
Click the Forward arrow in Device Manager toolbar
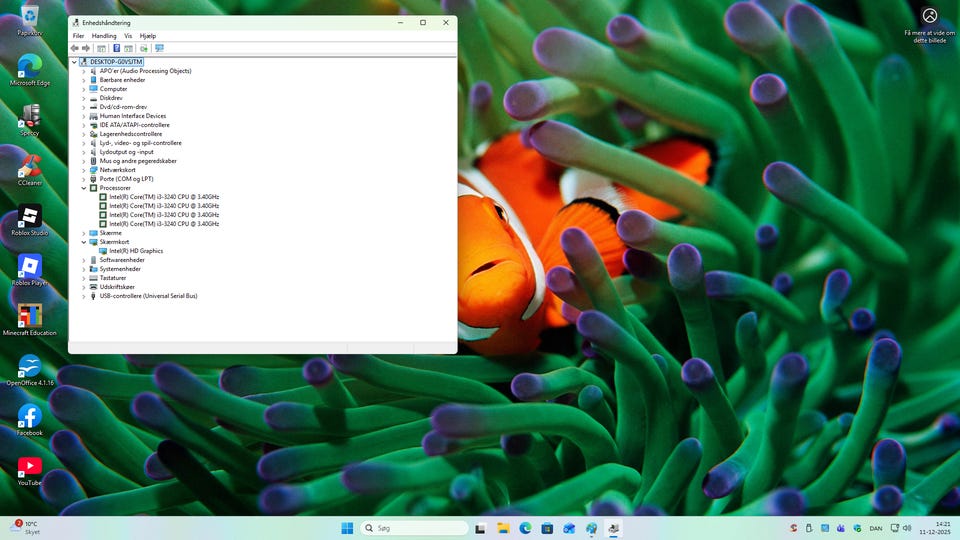coord(86,48)
